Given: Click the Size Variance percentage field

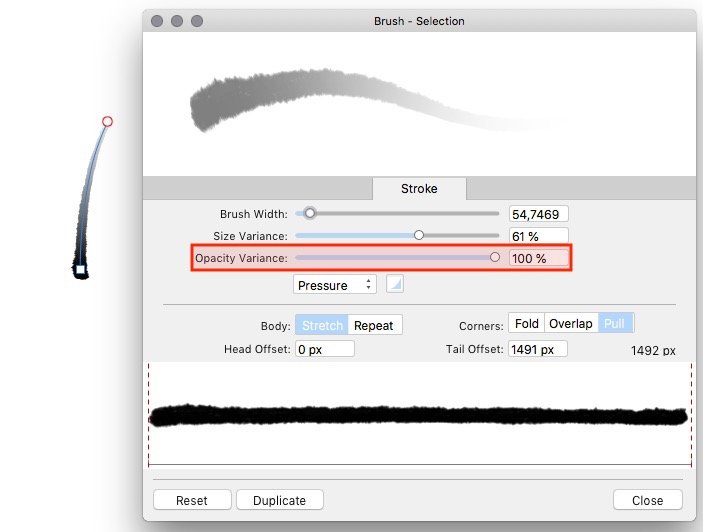Looking at the screenshot, I should click(538, 236).
